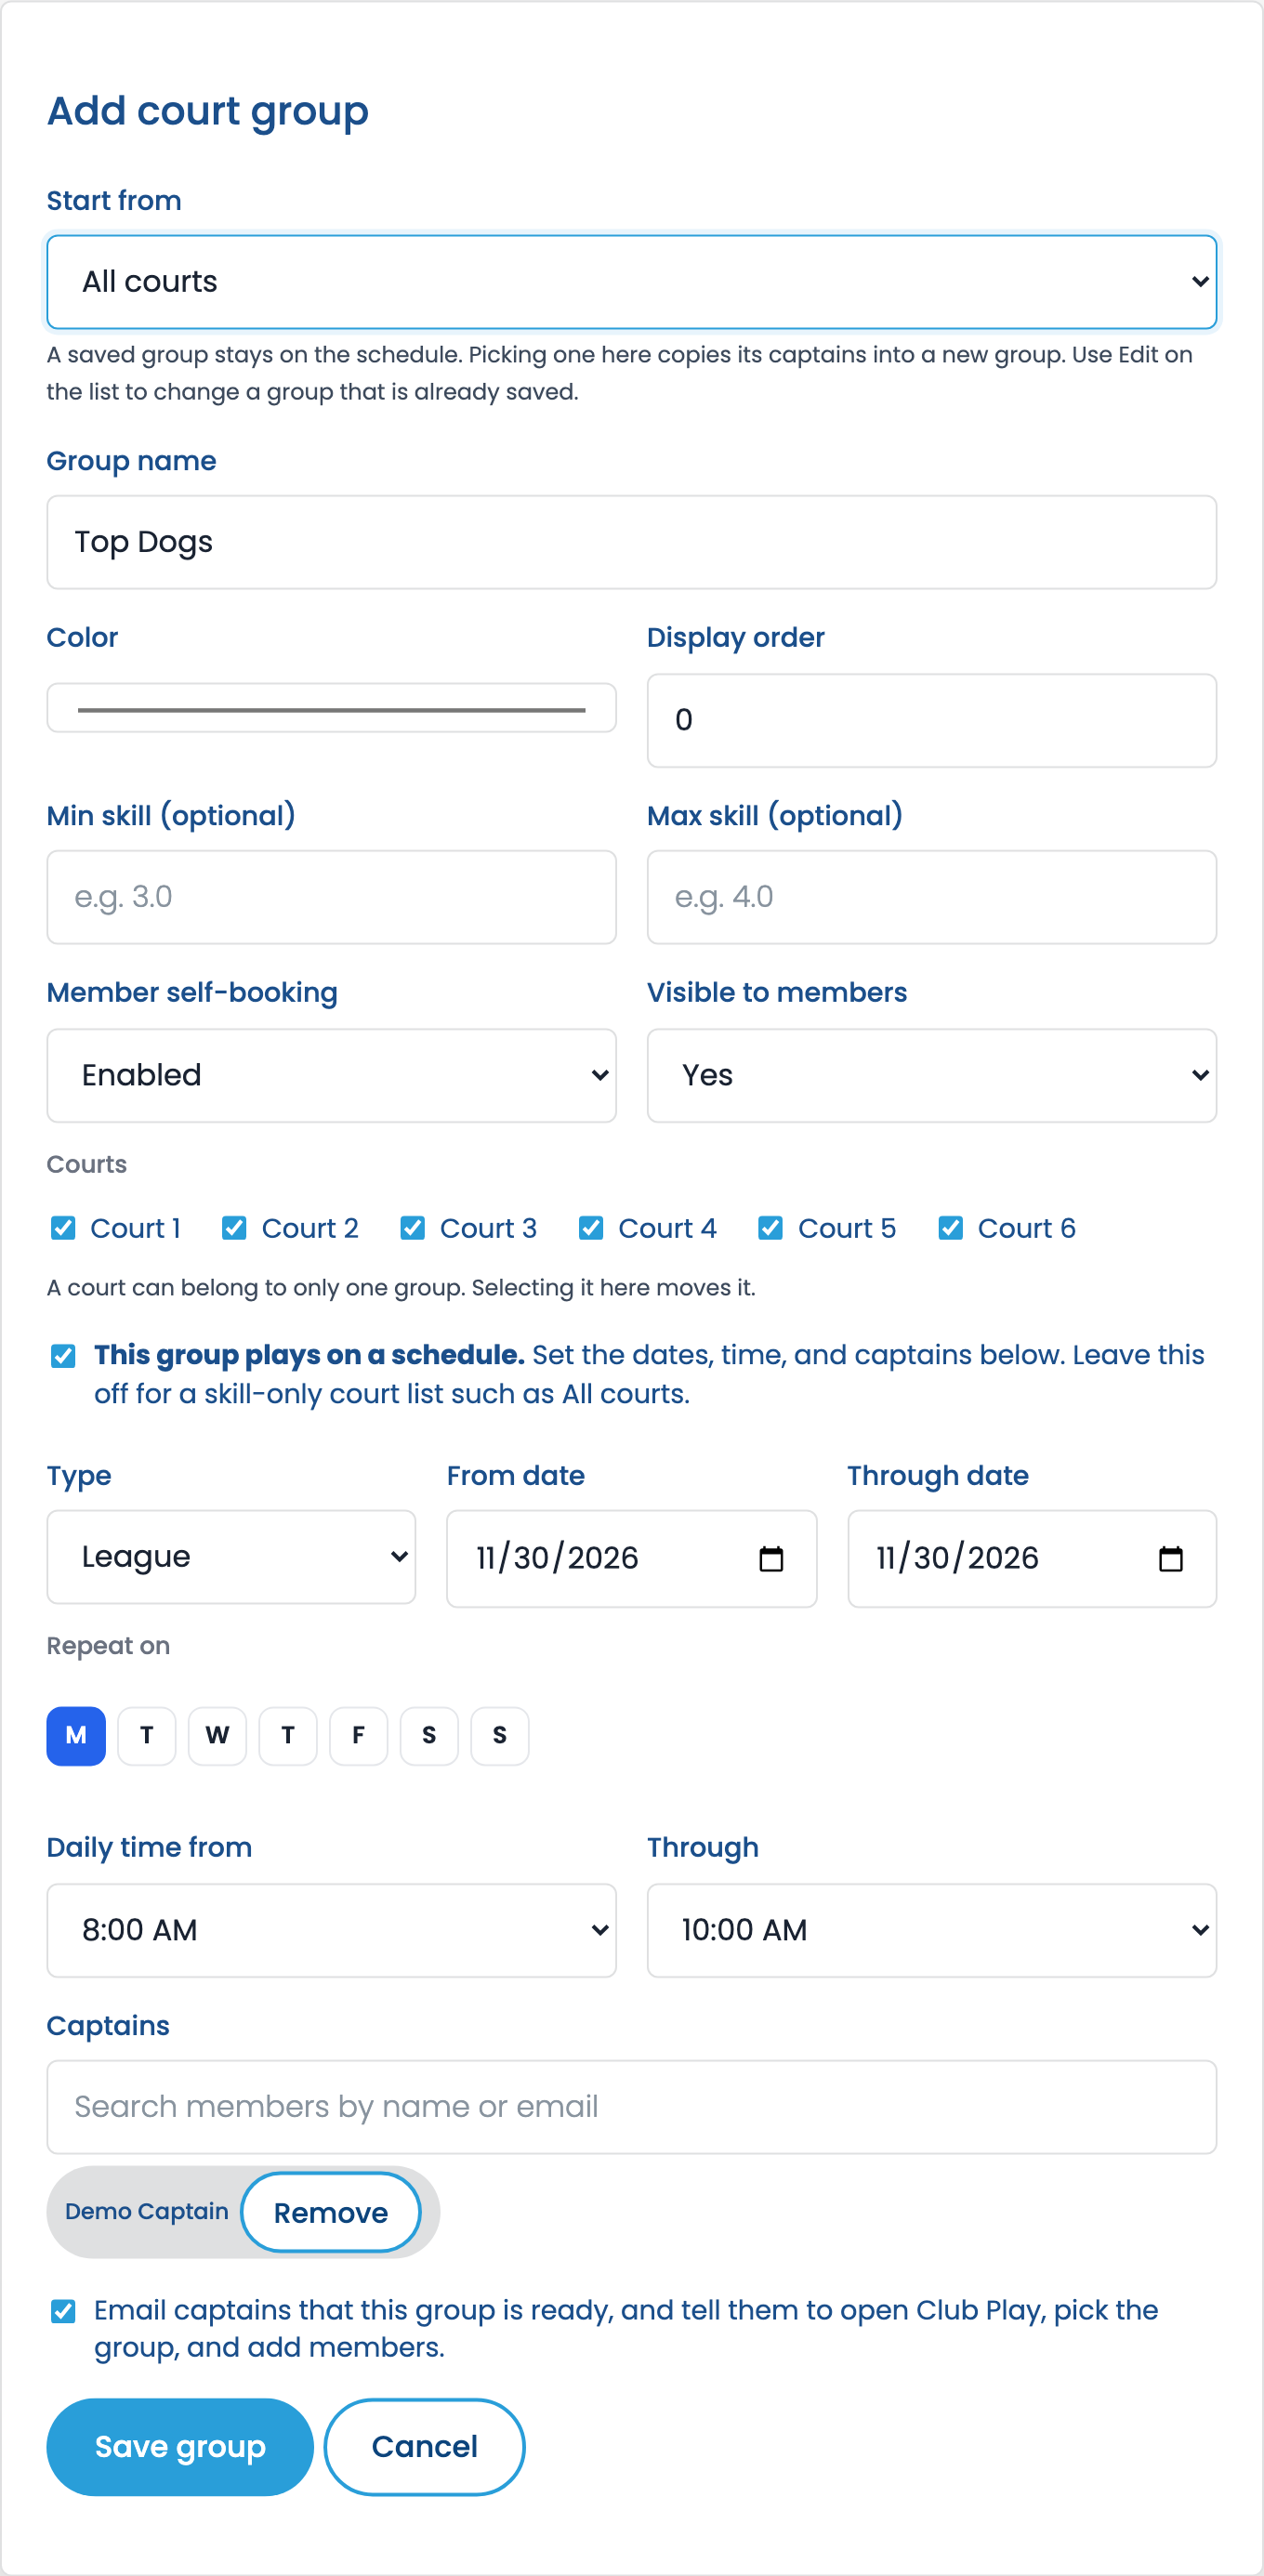The height and width of the screenshot is (2576, 1264).
Task: Open the Through date calendar picker icon
Action: (1170, 1558)
